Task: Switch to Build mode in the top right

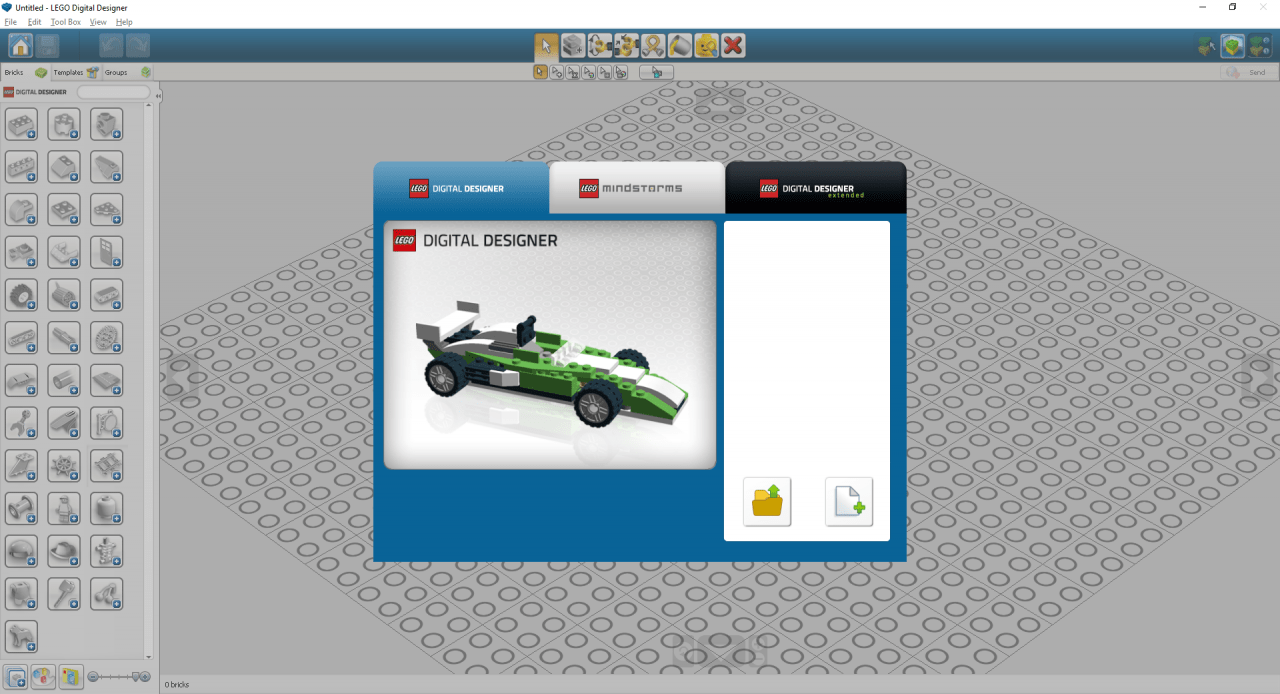Action: [x=1233, y=45]
